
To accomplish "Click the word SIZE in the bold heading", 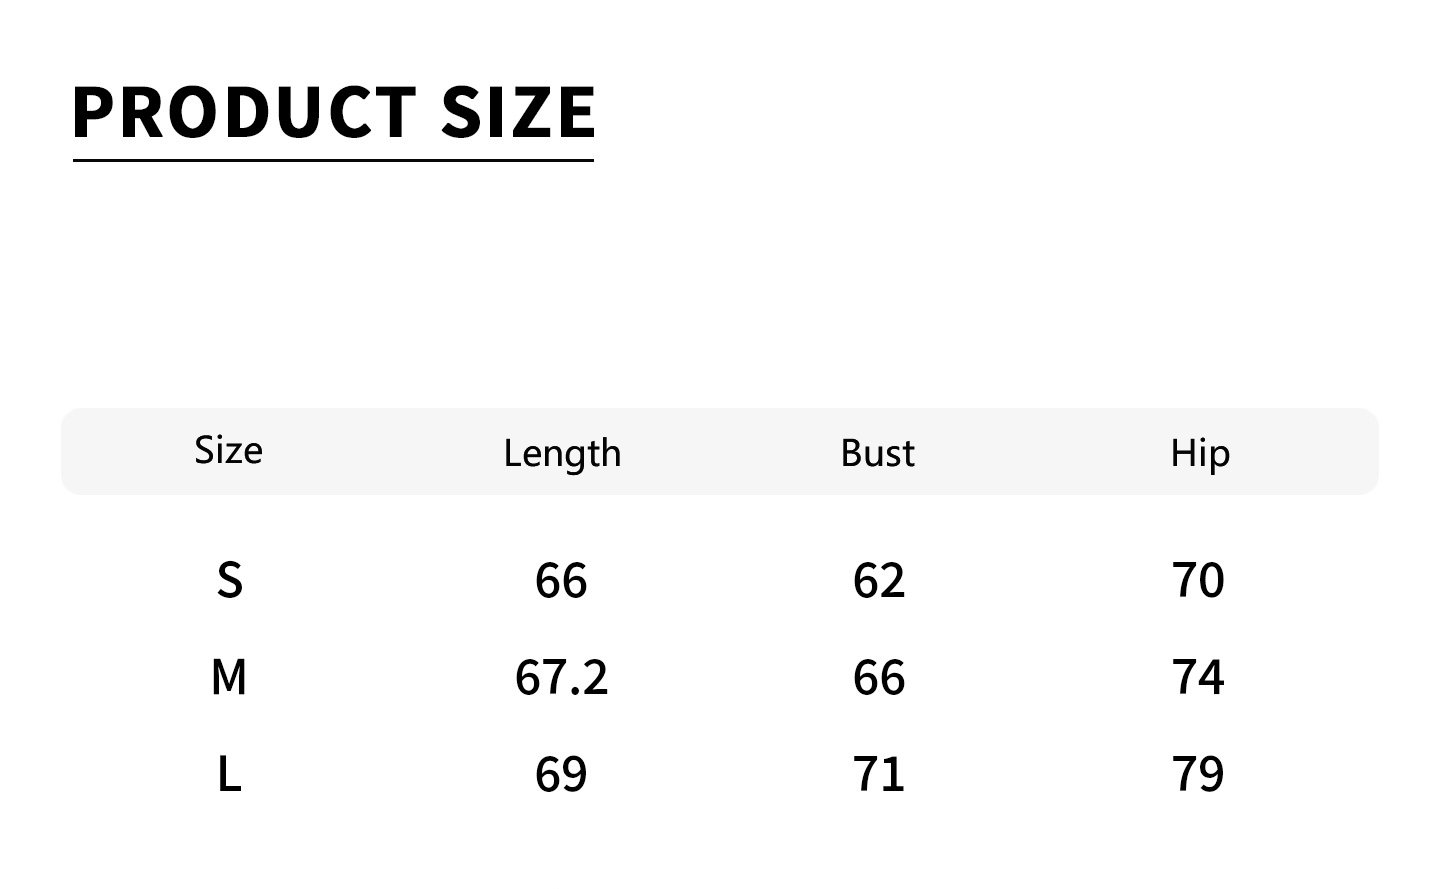I will click(x=518, y=111).
